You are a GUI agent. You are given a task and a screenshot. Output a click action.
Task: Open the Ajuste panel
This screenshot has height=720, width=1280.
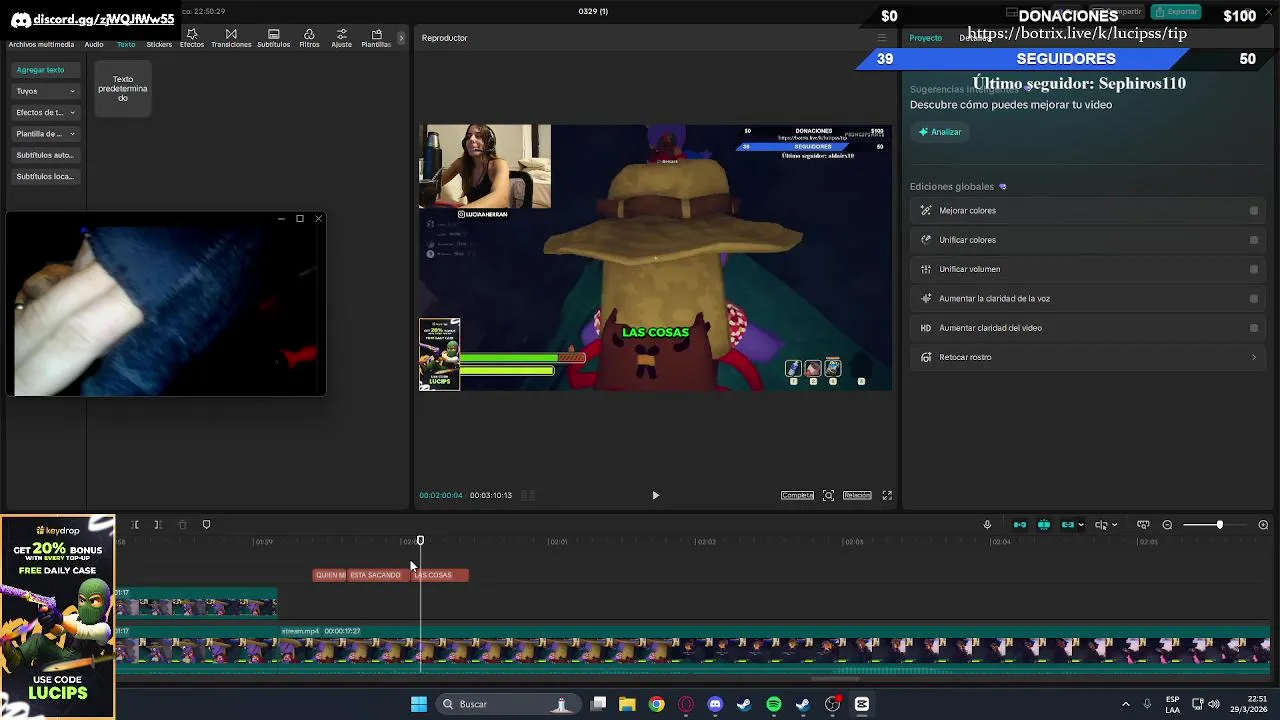[341, 38]
